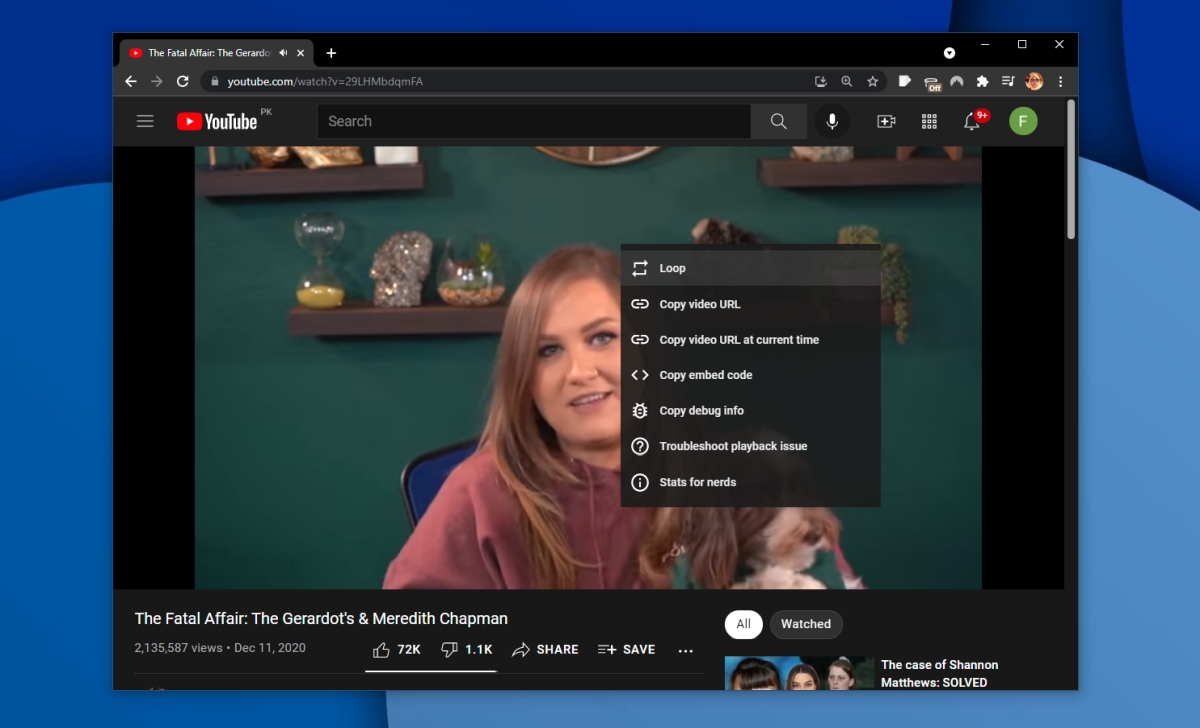Click the page vertical scrollbar
The image size is (1200, 728).
(x=1071, y=170)
